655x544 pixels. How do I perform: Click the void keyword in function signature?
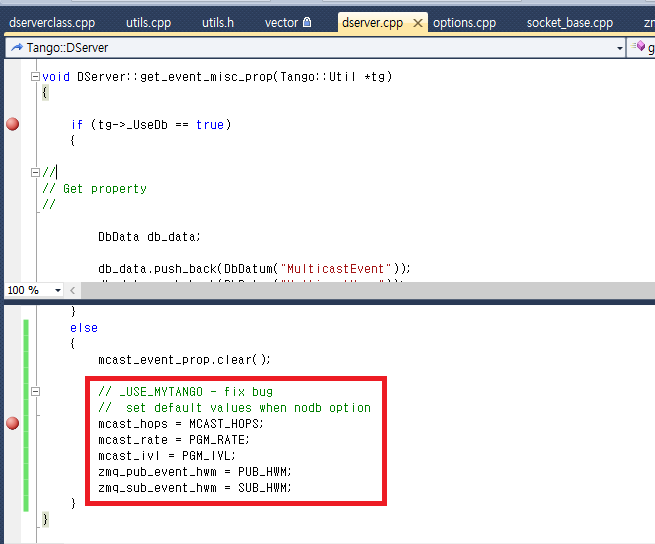(x=56, y=77)
